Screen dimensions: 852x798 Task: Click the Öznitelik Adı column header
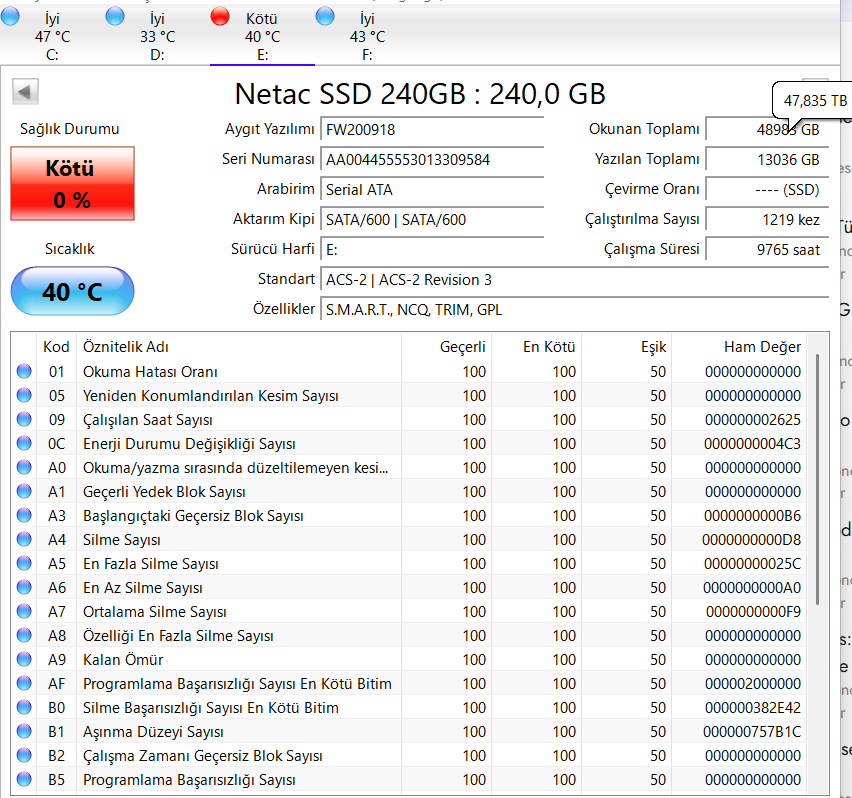click(239, 347)
